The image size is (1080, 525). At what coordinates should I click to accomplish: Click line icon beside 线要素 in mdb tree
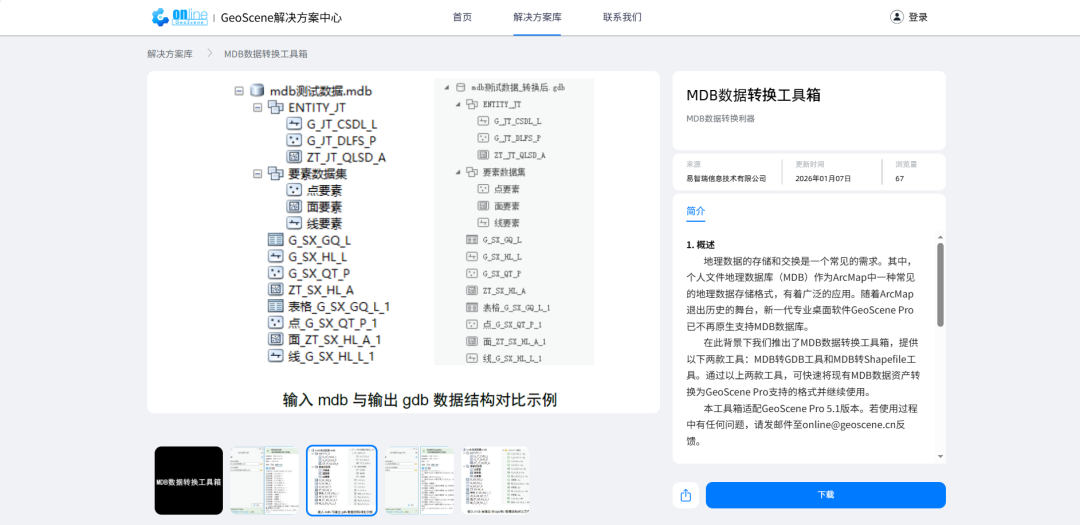click(294, 223)
